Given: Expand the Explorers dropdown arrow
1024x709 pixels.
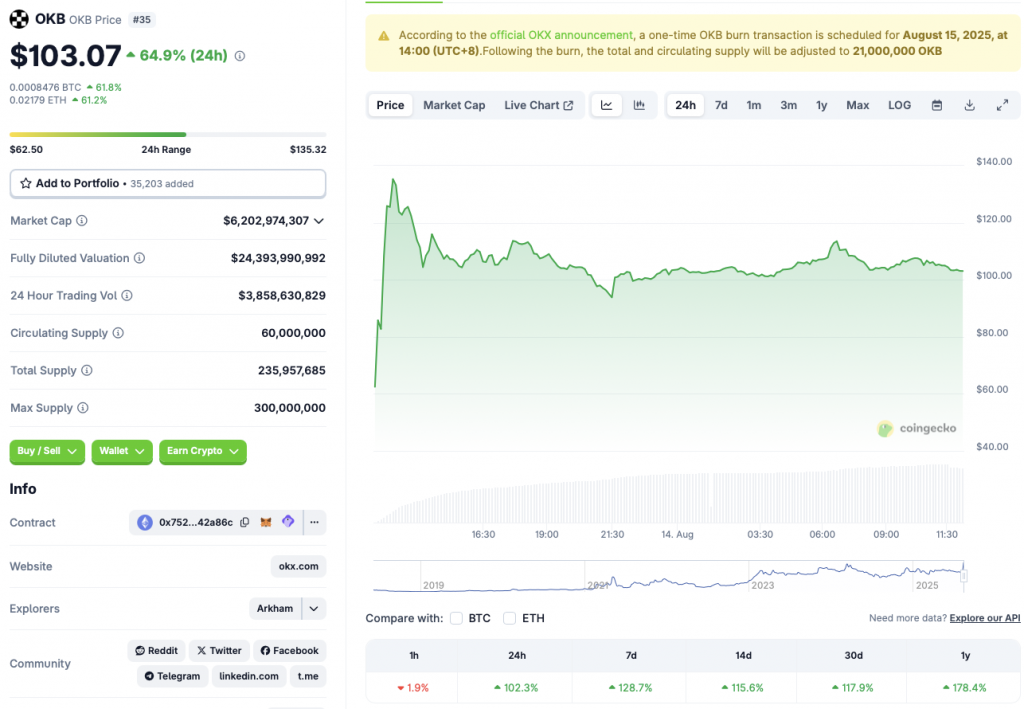Looking at the screenshot, I should click(314, 608).
